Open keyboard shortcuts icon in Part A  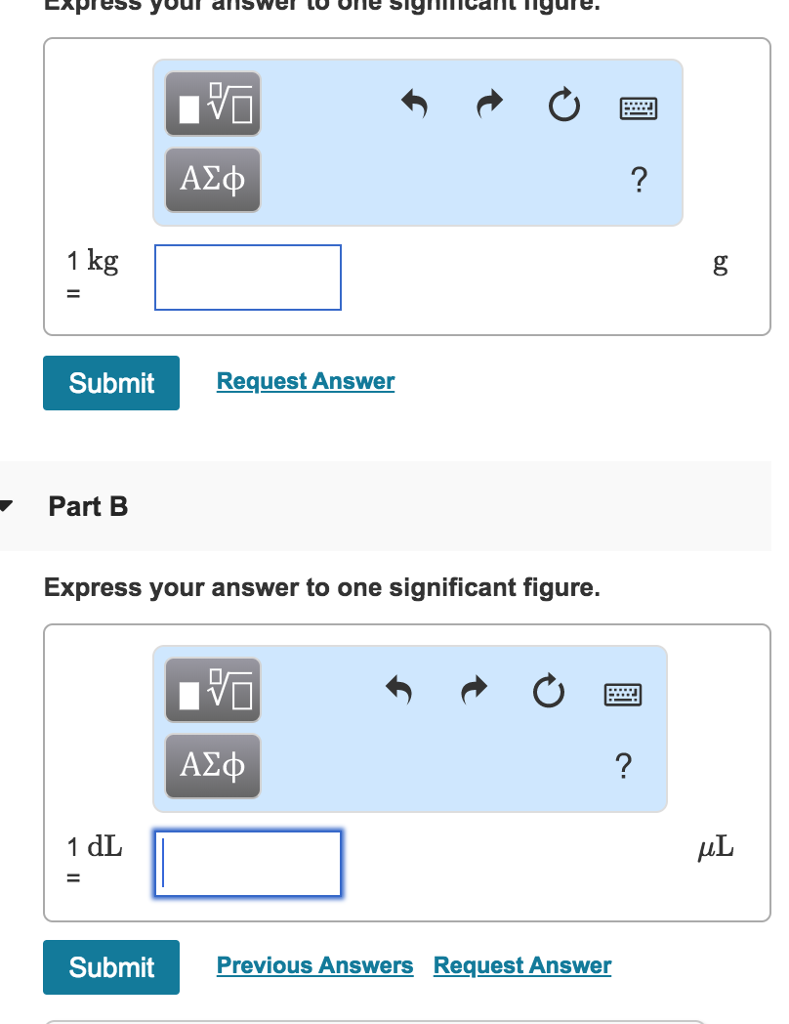tap(637, 107)
